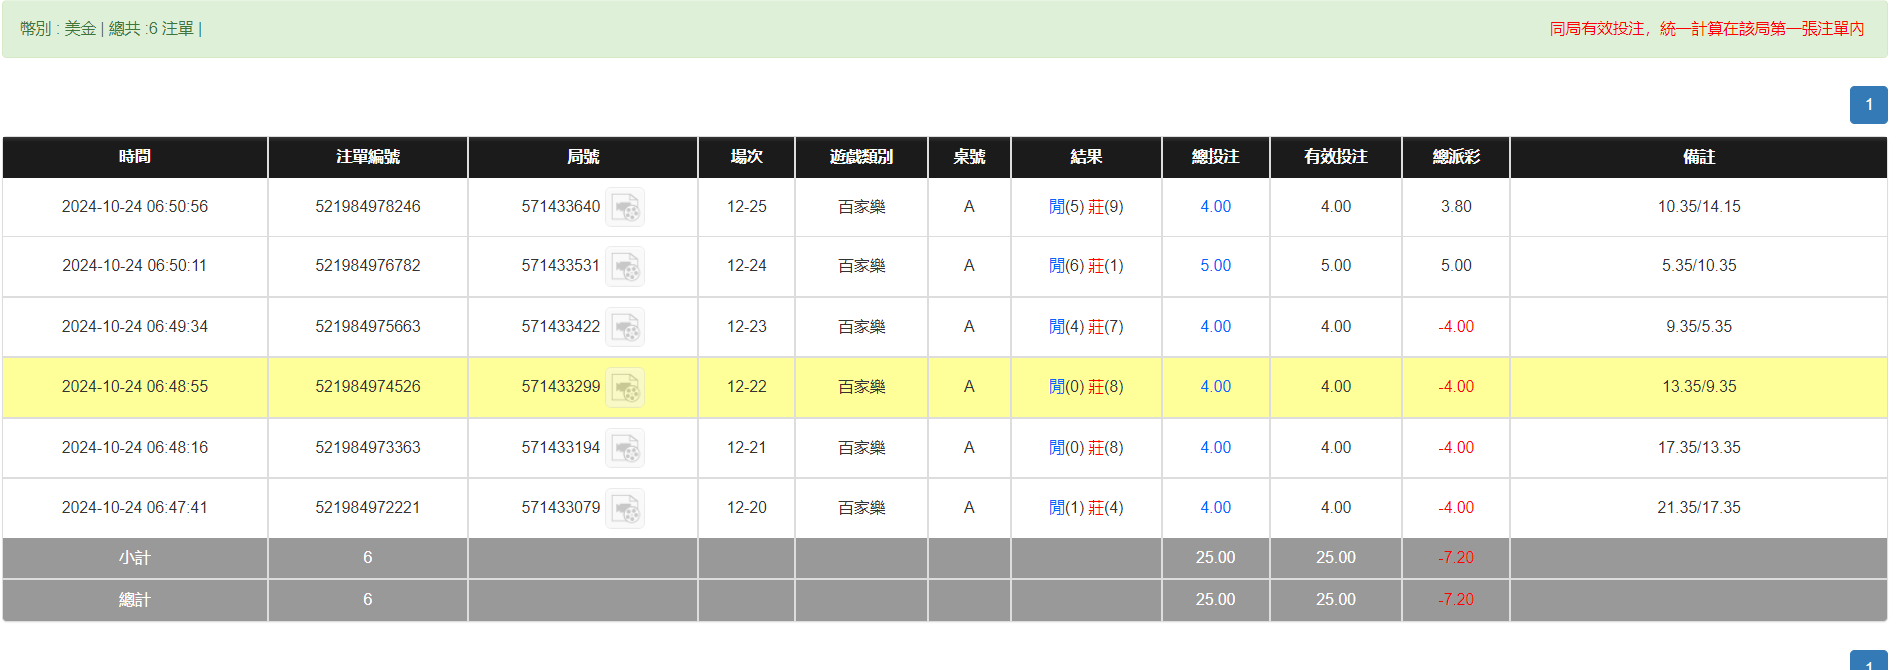Click result 閒(1) 莊(4)
Viewport: 1904px width, 670px height.
point(1086,508)
